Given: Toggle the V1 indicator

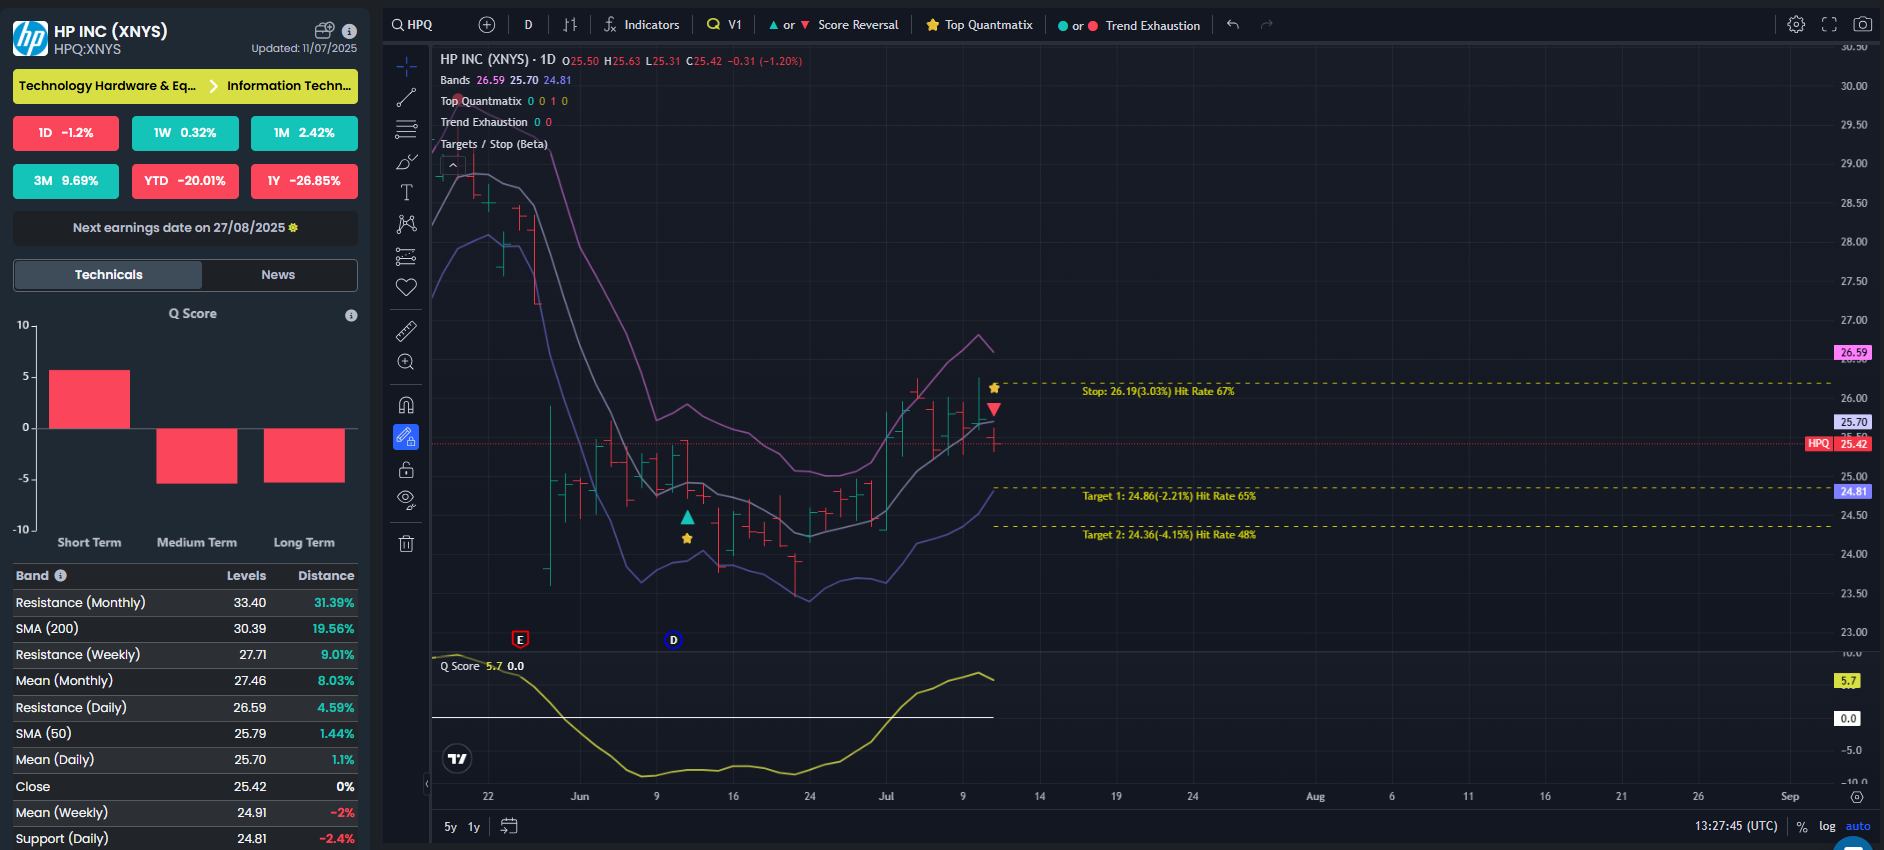Looking at the screenshot, I should tap(724, 25).
